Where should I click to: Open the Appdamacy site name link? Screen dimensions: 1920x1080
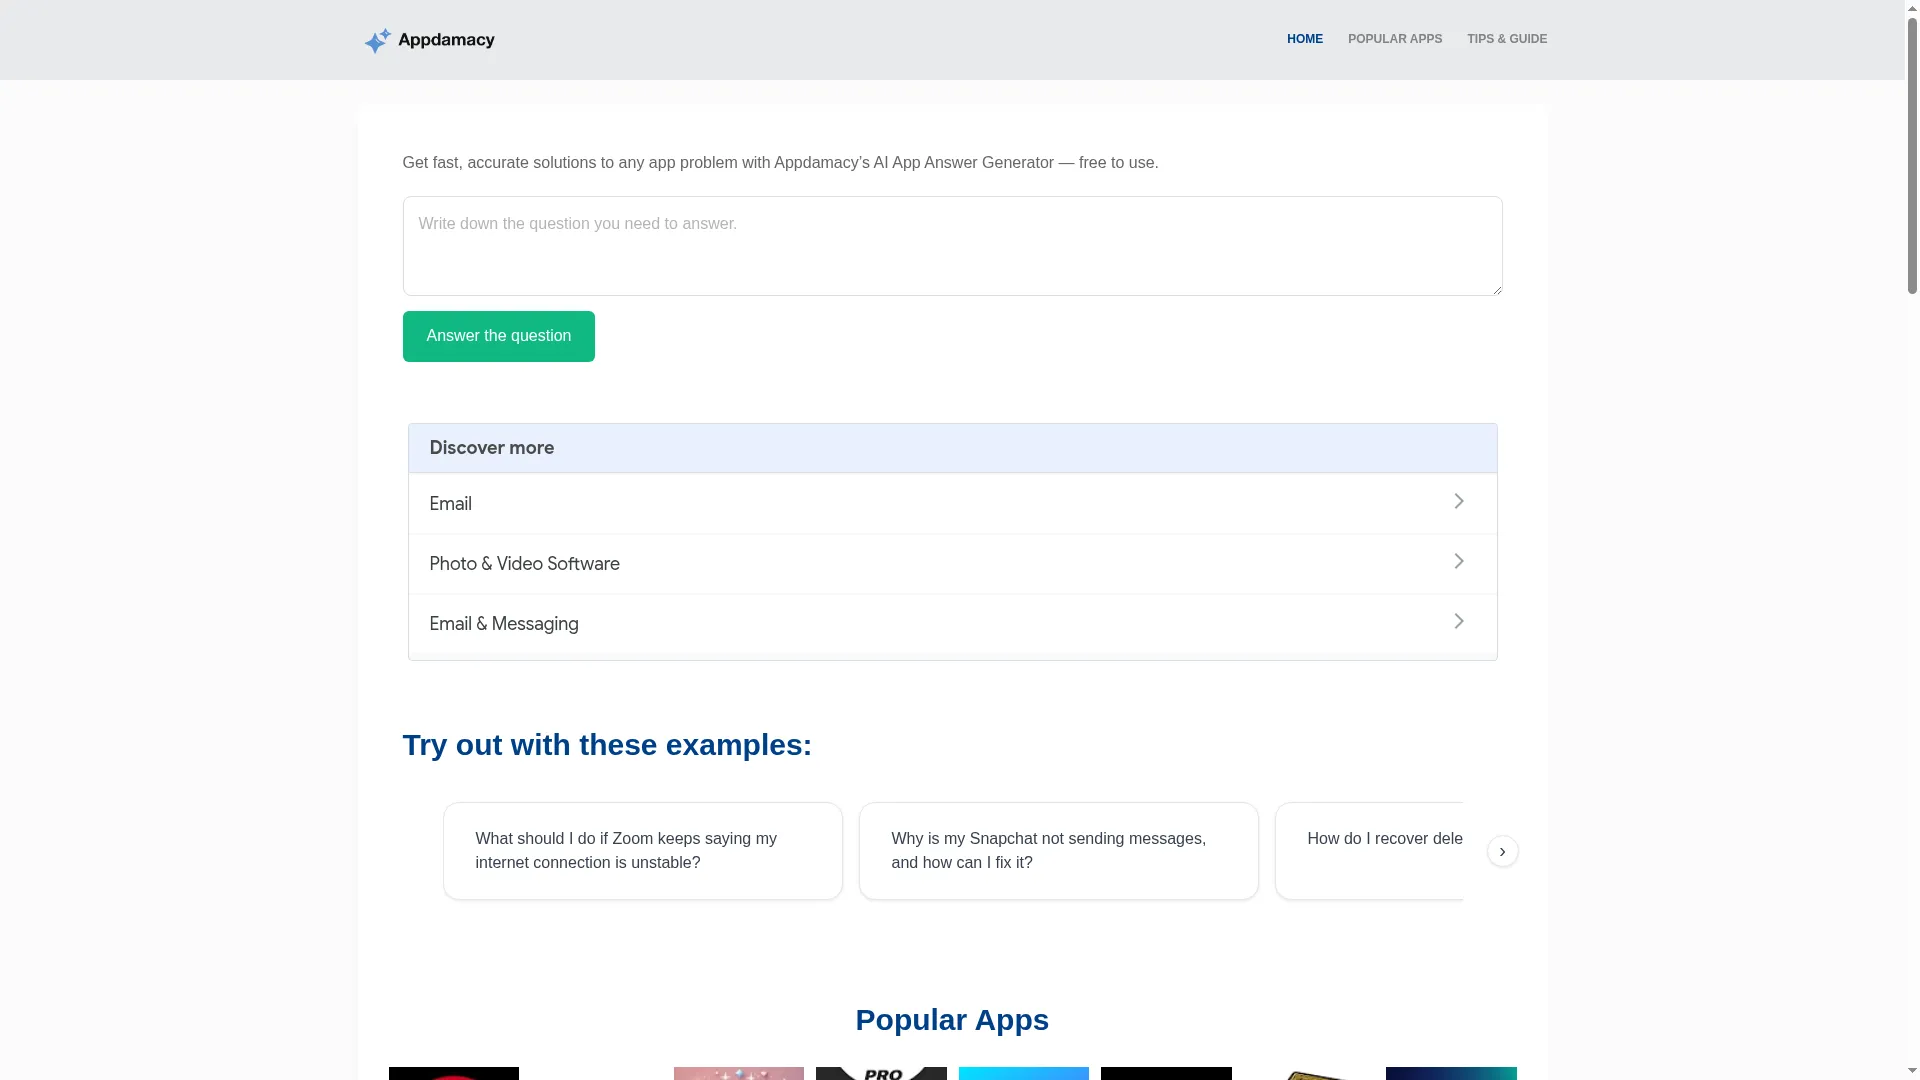coord(446,40)
